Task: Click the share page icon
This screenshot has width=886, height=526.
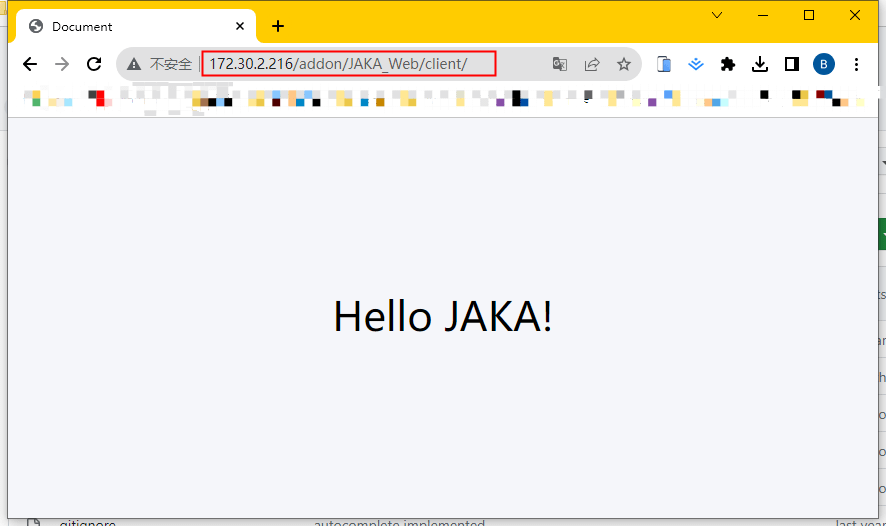Action: coord(592,64)
